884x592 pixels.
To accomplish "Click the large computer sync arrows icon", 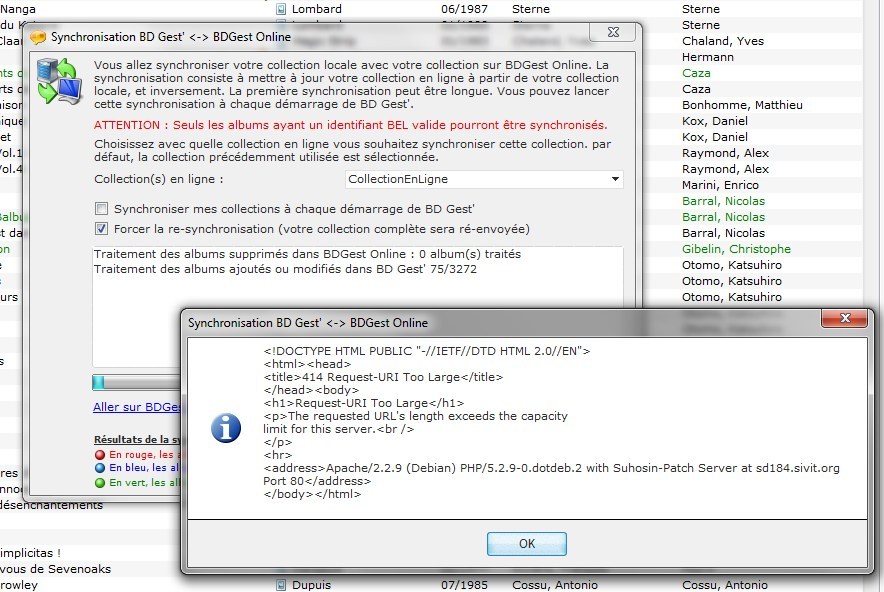I will tap(58, 82).
